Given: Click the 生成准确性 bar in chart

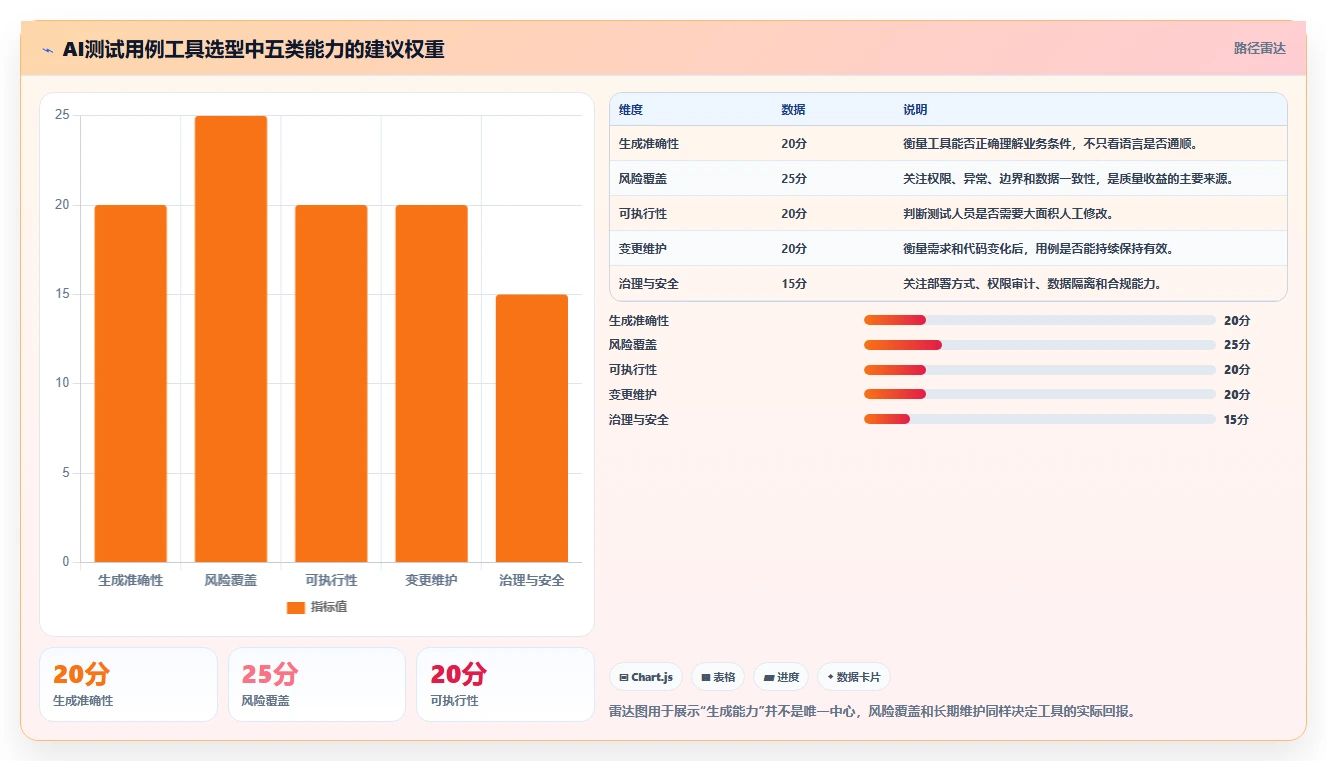Looking at the screenshot, I should tap(131, 383).
